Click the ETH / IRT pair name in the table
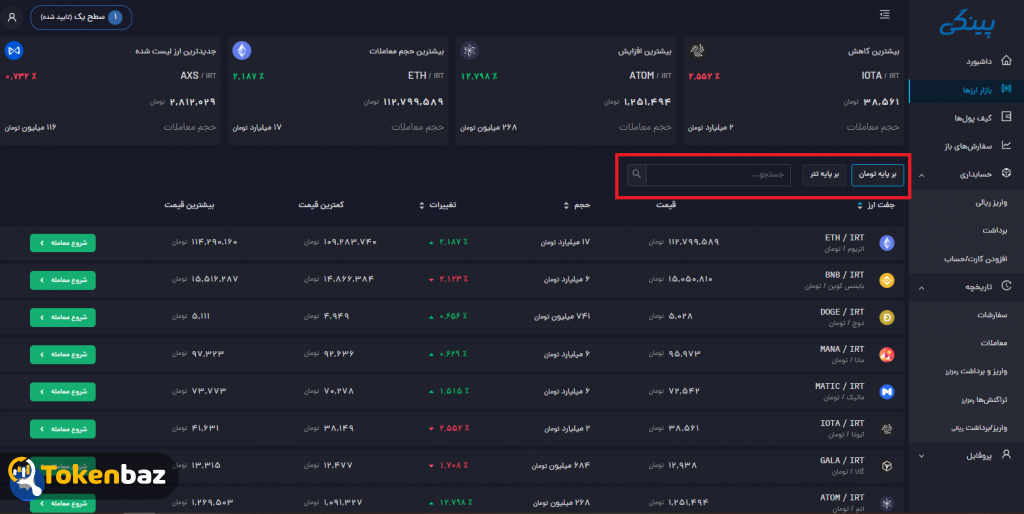The height and width of the screenshot is (514, 1024). click(x=844, y=238)
